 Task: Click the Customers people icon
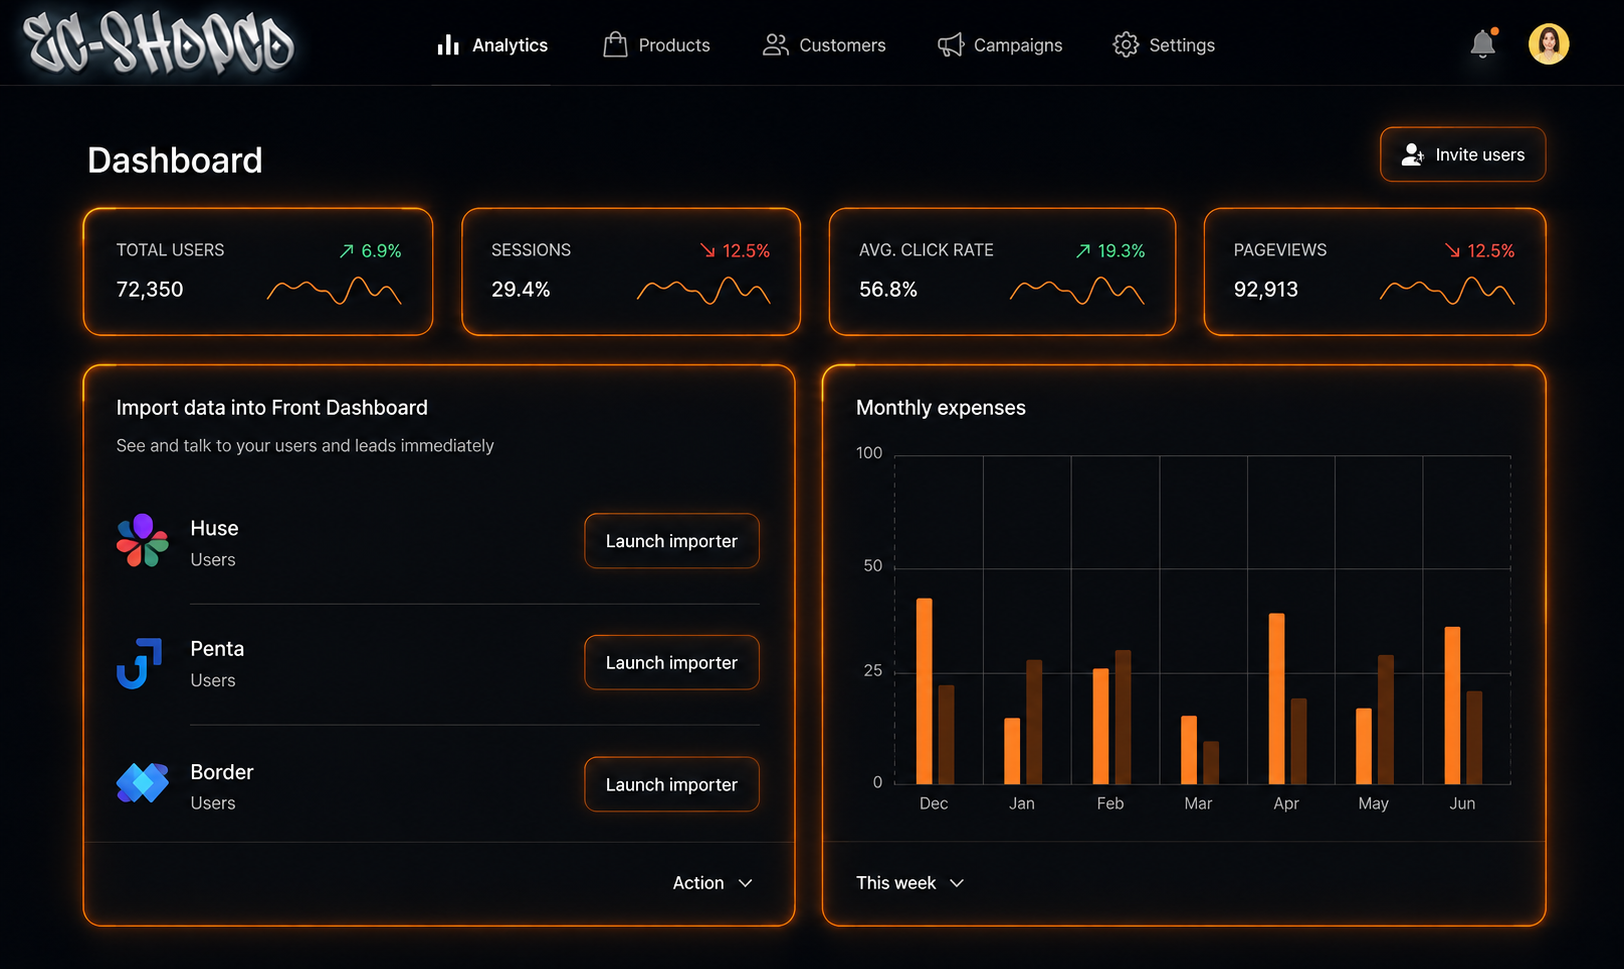click(775, 45)
